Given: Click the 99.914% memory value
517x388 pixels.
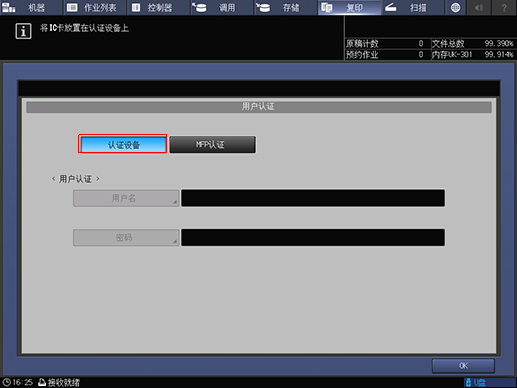Looking at the screenshot, I should pos(499,55).
